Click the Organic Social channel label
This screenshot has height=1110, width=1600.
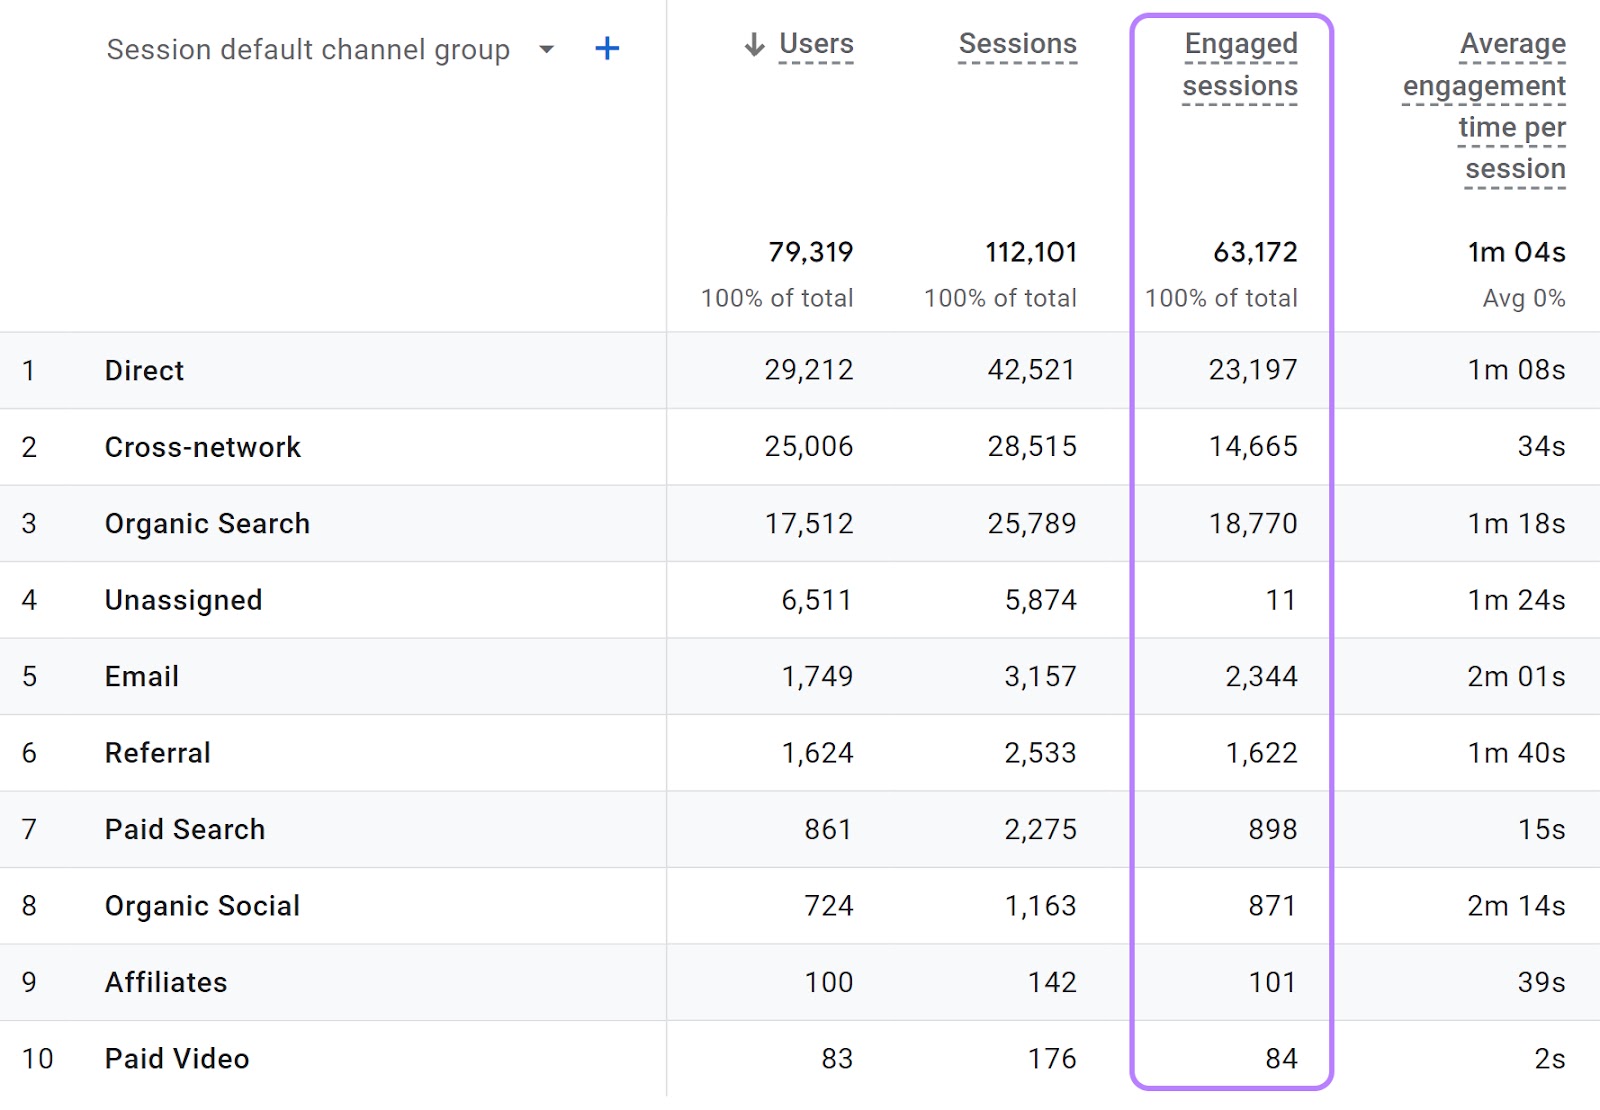(x=202, y=905)
